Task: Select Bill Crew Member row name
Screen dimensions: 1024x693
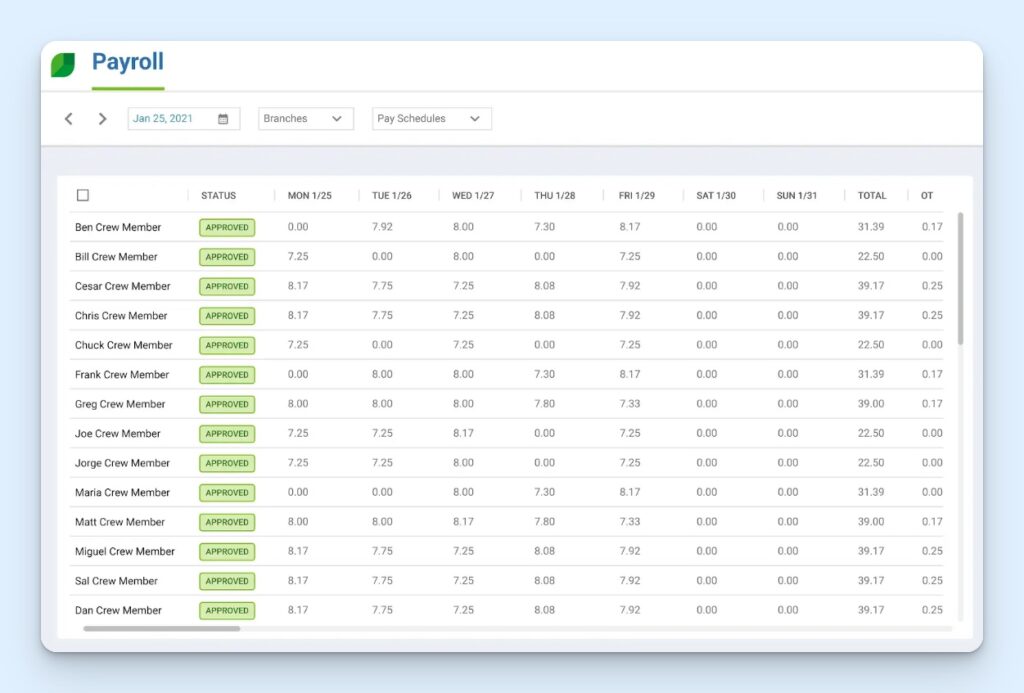Action: click(x=116, y=257)
